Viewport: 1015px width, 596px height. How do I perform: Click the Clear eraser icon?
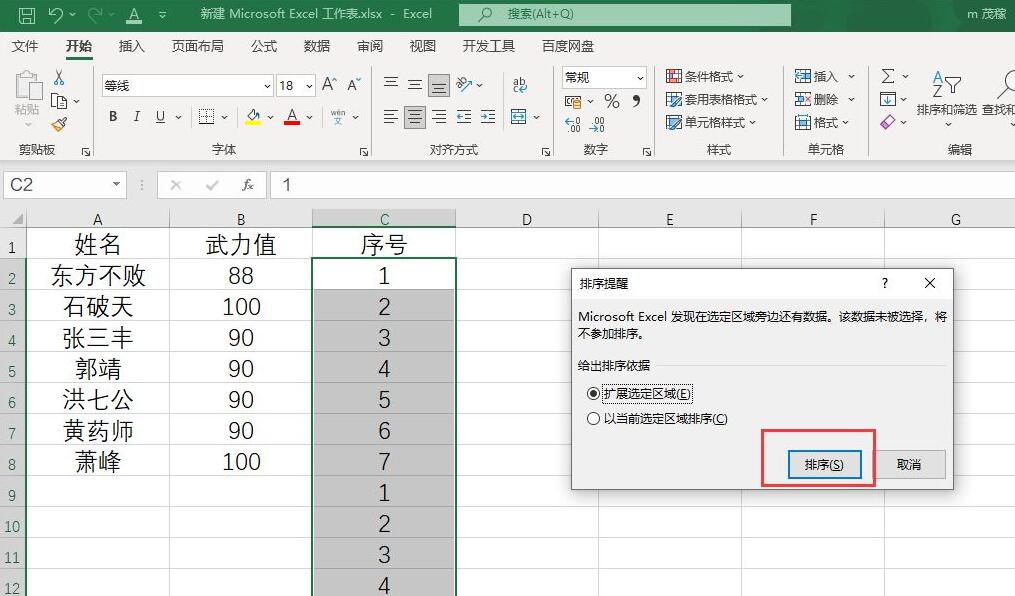tap(887, 122)
